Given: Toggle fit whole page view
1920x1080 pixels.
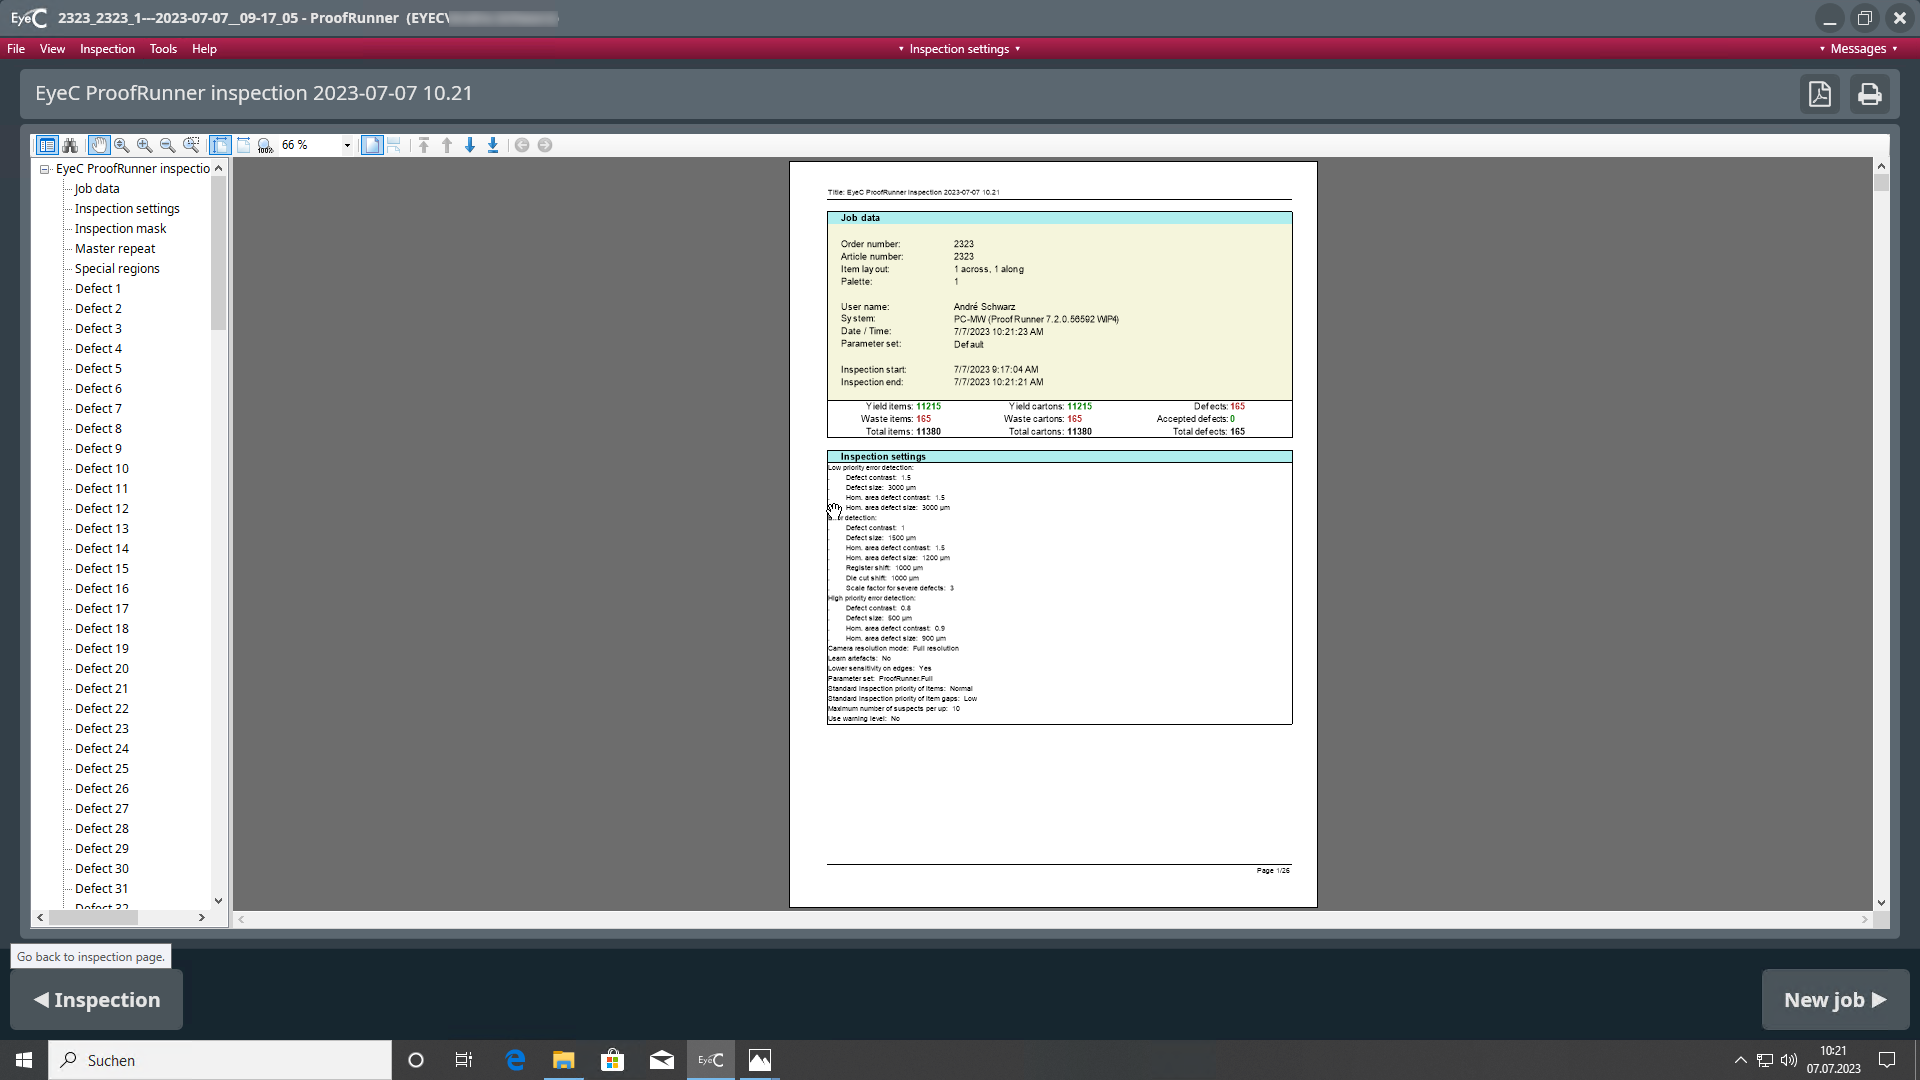Looking at the screenshot, I should click(x=220, y=146).
